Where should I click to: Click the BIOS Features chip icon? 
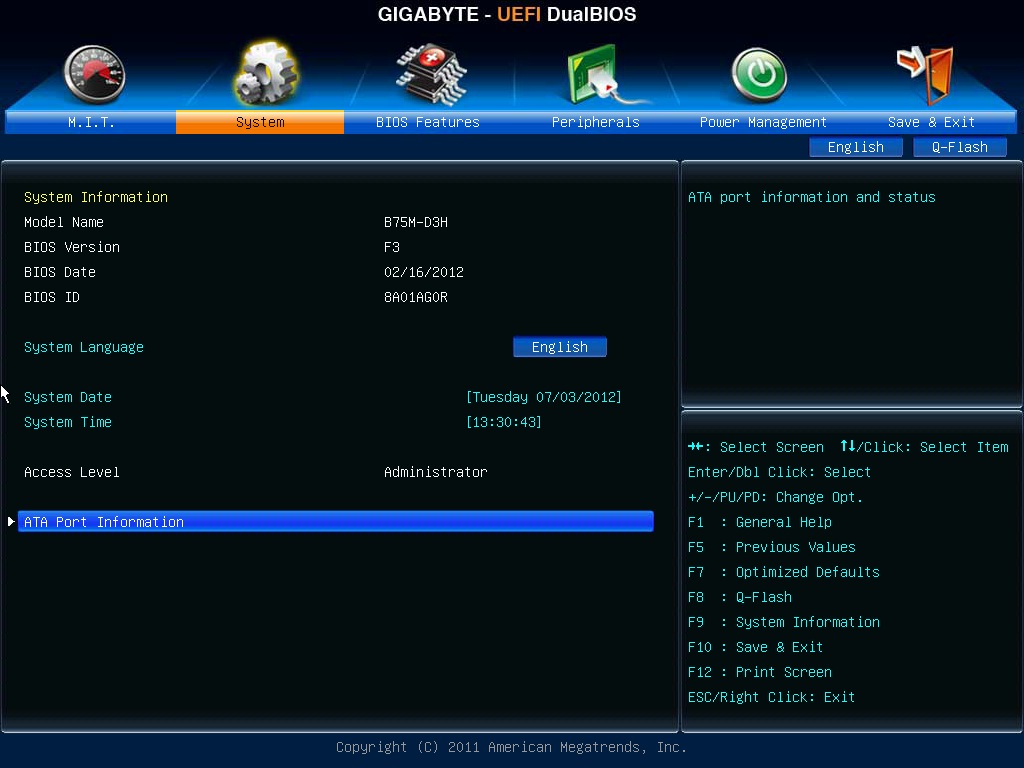(x=431, y=74)
